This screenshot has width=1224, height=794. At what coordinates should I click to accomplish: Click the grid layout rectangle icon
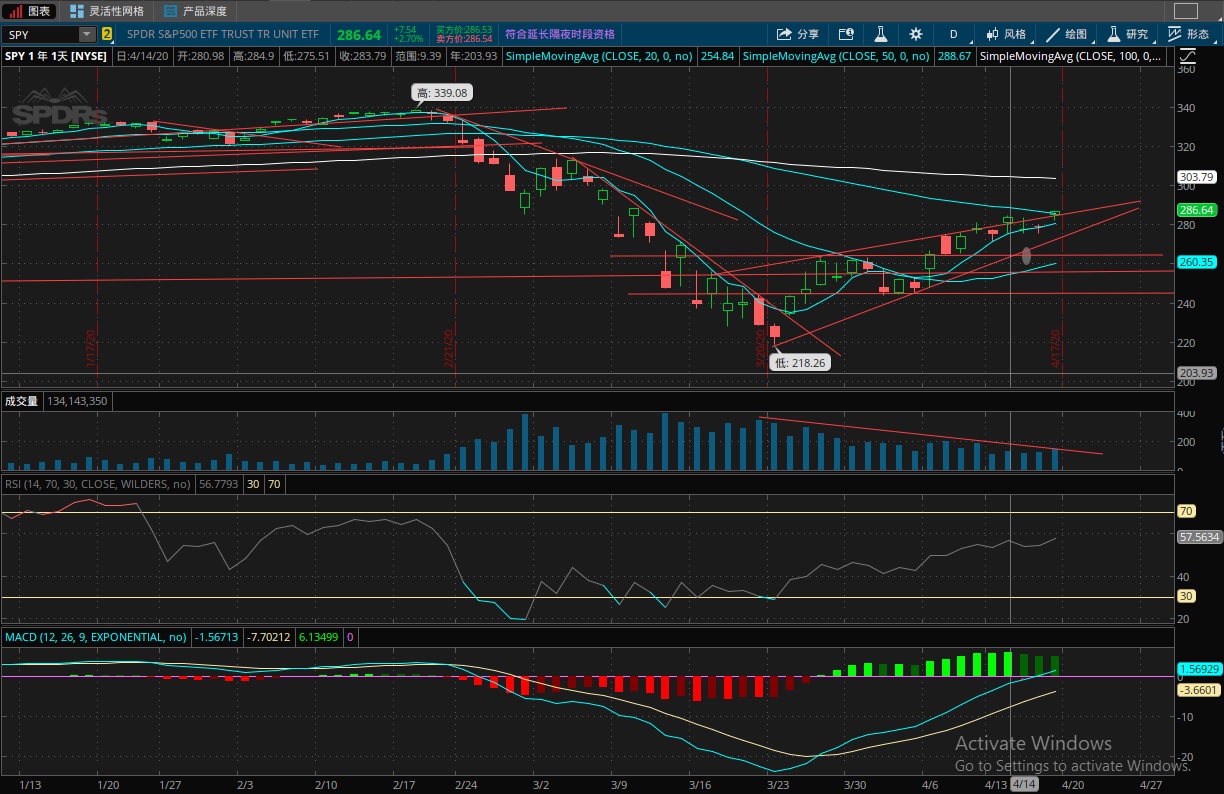[1185, 11]
